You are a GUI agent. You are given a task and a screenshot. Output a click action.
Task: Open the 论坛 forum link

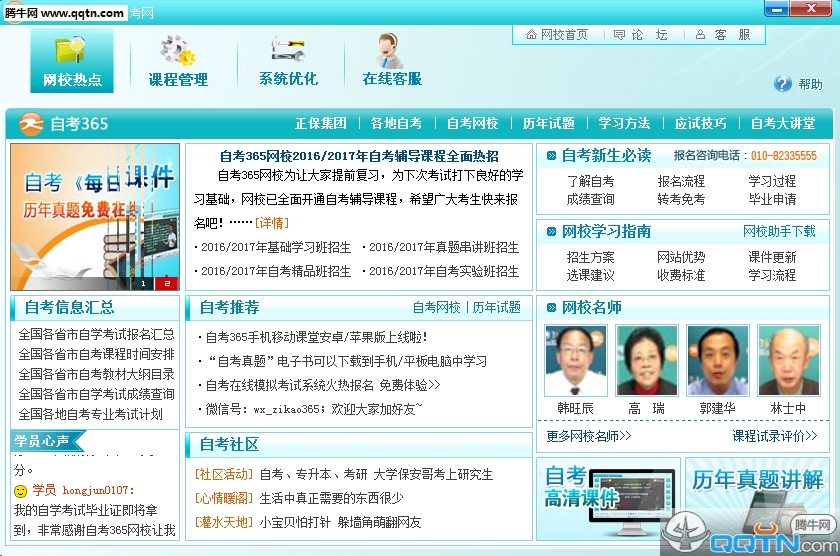coord(640,35)
